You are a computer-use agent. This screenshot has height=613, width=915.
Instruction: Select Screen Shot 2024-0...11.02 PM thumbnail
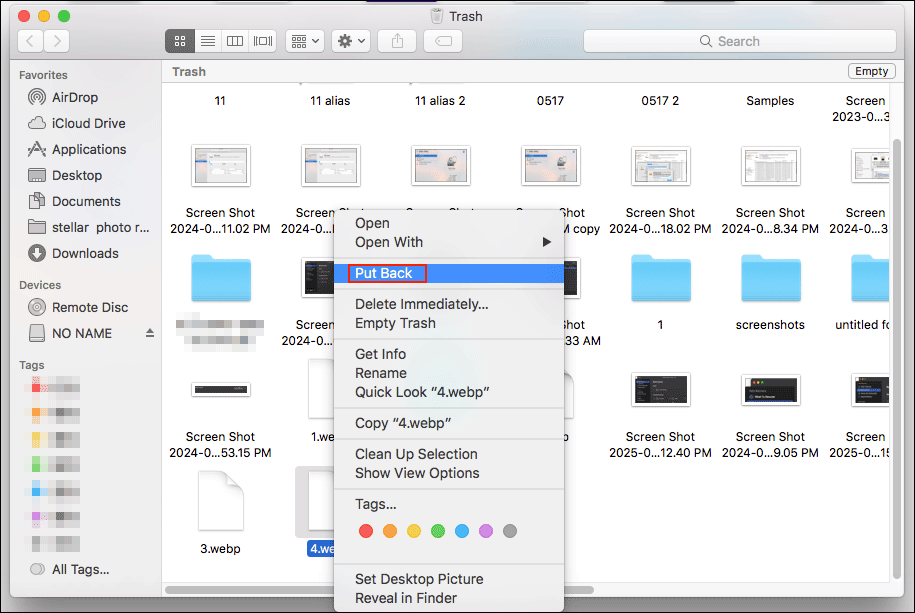pos(221,166)
